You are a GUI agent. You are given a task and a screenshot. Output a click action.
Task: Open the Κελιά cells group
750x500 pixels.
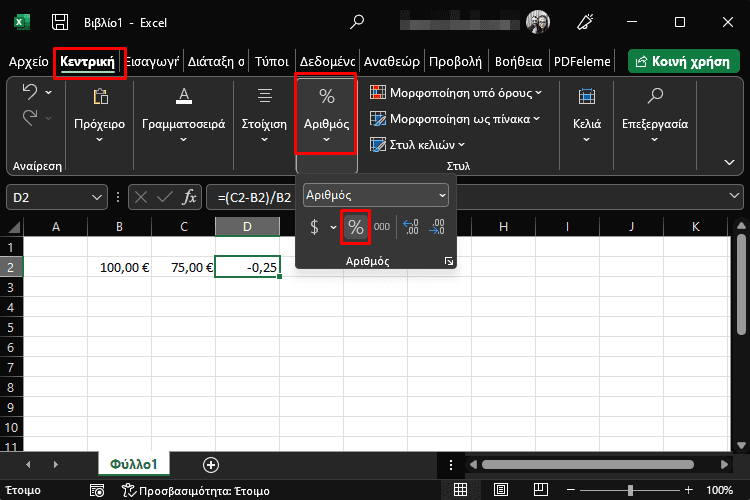[586, 116]
